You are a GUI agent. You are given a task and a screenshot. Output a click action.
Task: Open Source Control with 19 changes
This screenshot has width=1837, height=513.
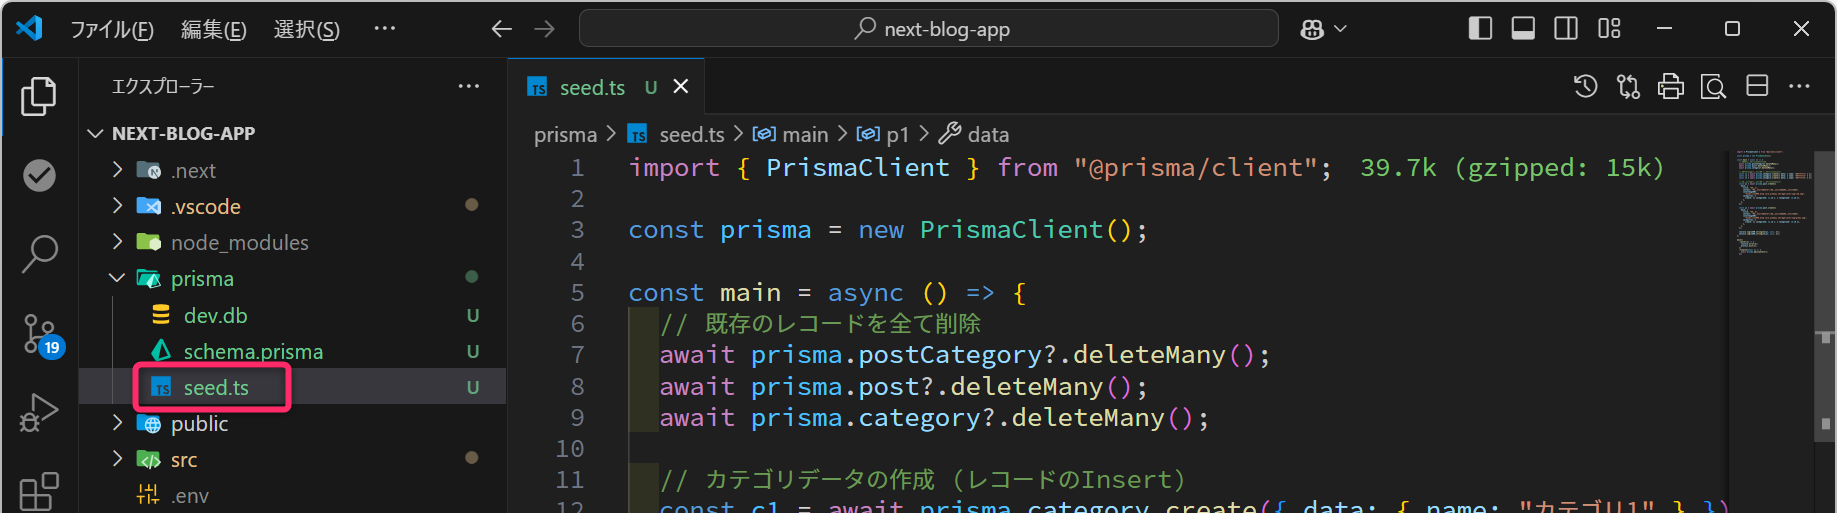coord(40,334)
